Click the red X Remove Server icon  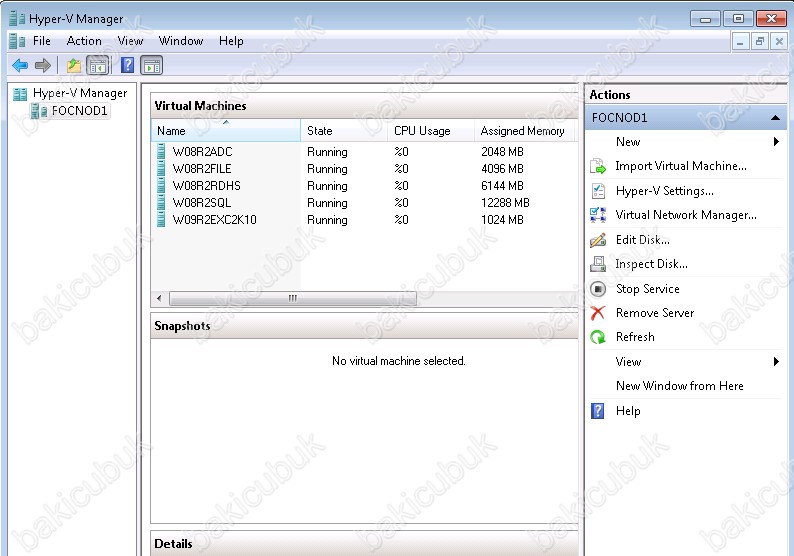[x=598, y=313]
